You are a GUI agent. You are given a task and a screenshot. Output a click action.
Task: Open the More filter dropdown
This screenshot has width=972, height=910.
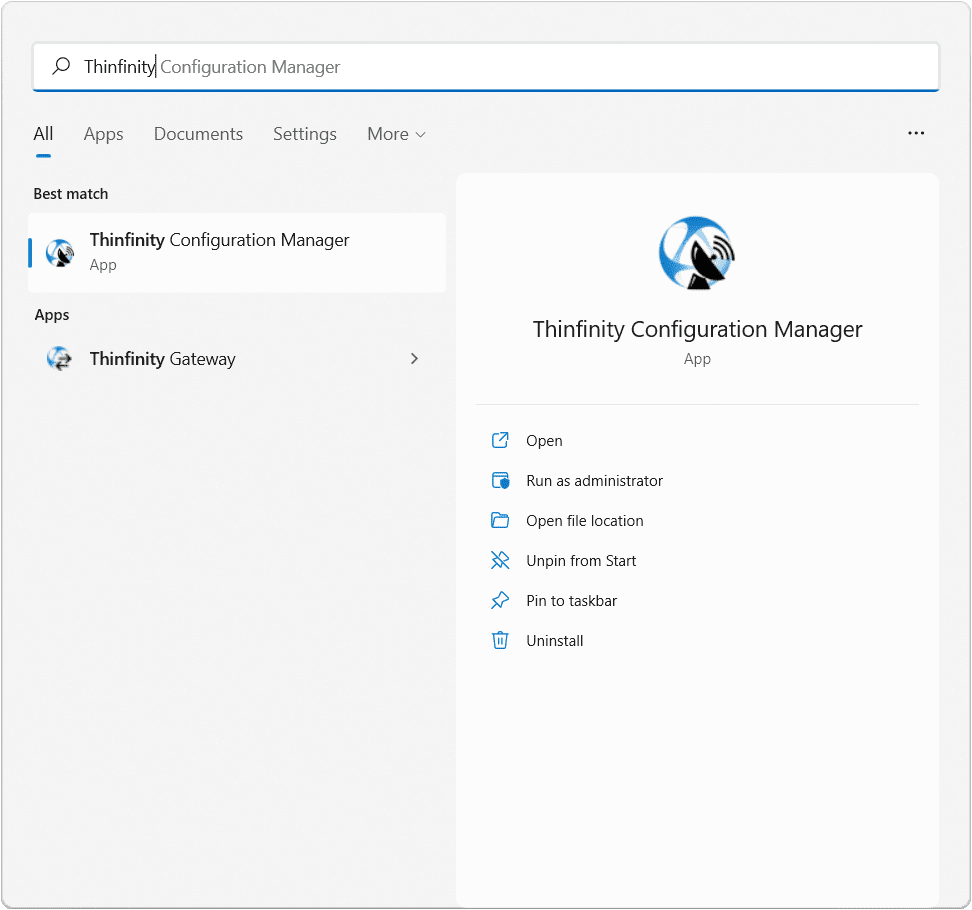(x=396, y=134)
